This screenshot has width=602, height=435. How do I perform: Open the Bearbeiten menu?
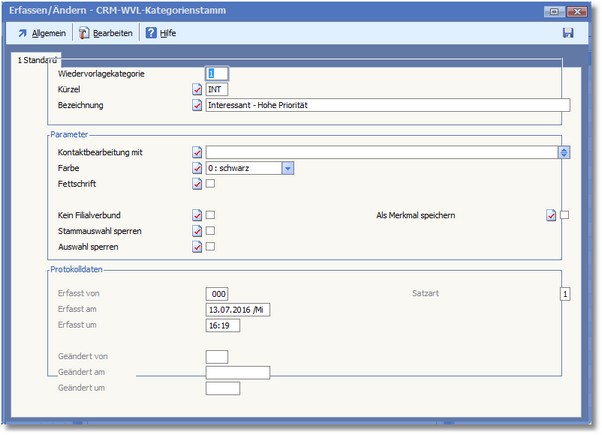[x=107, y=33]
